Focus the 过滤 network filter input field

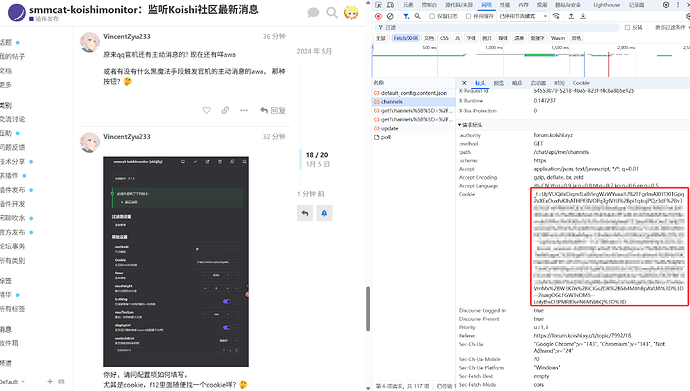click(x=497, y=27)
